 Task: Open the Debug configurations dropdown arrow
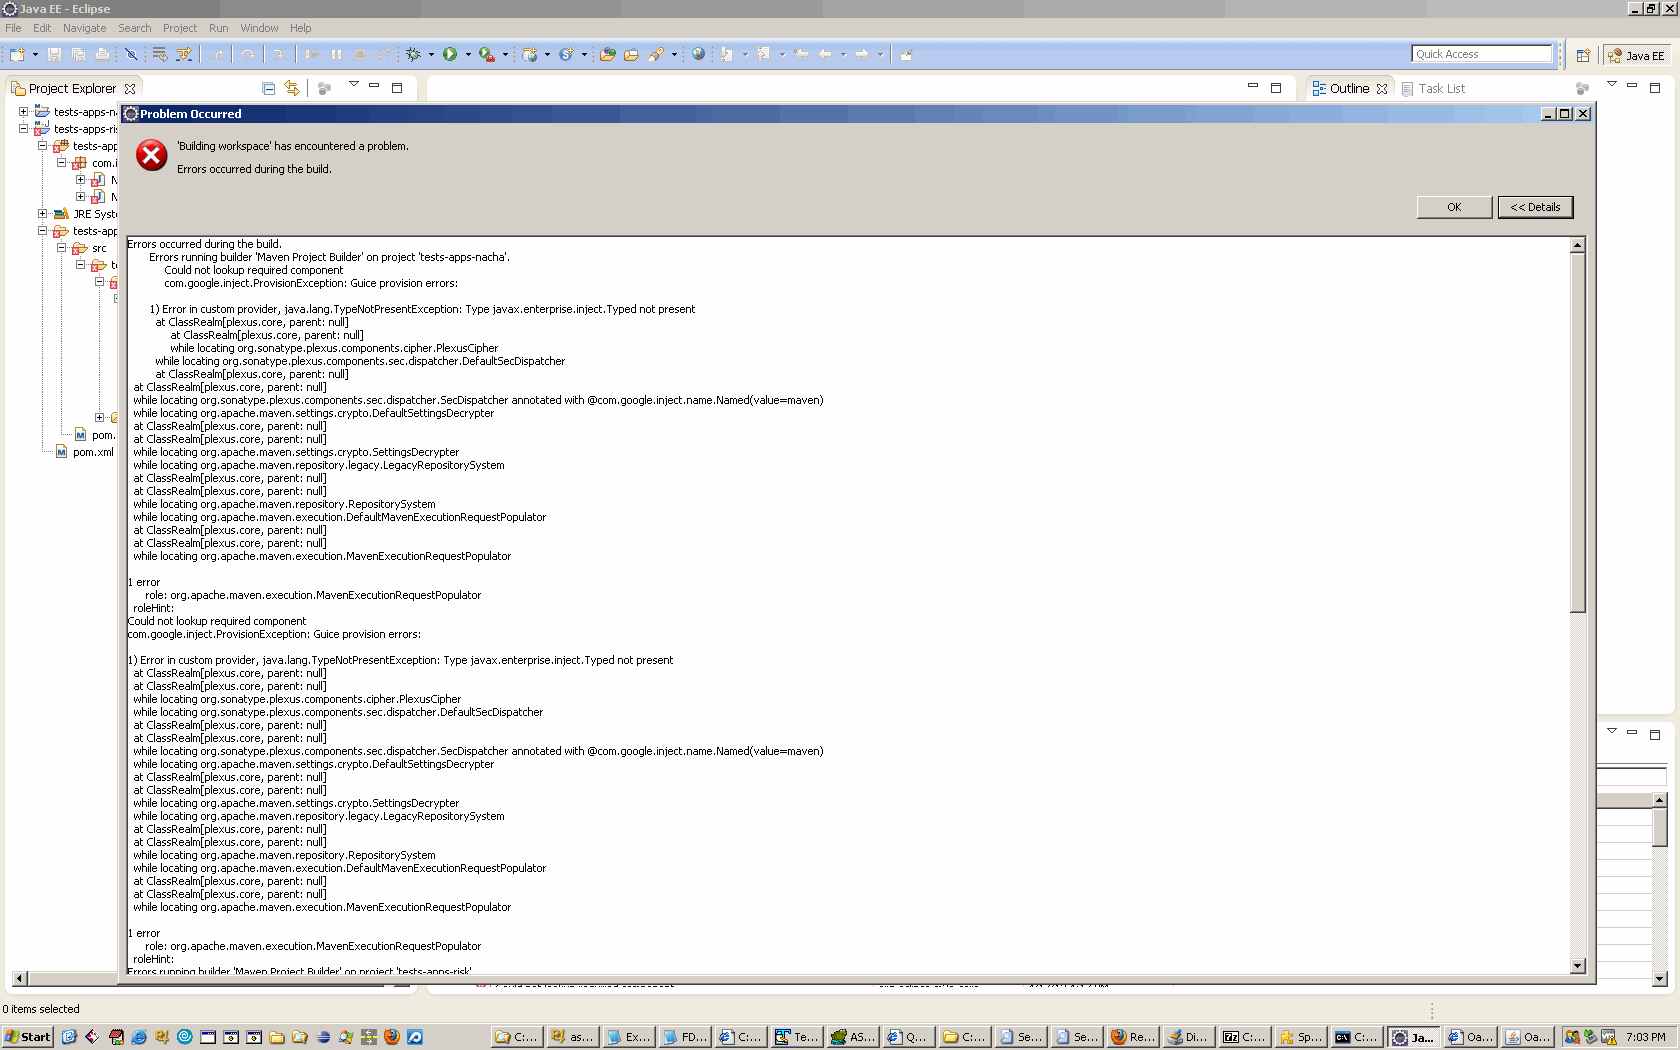coord(431,55)
